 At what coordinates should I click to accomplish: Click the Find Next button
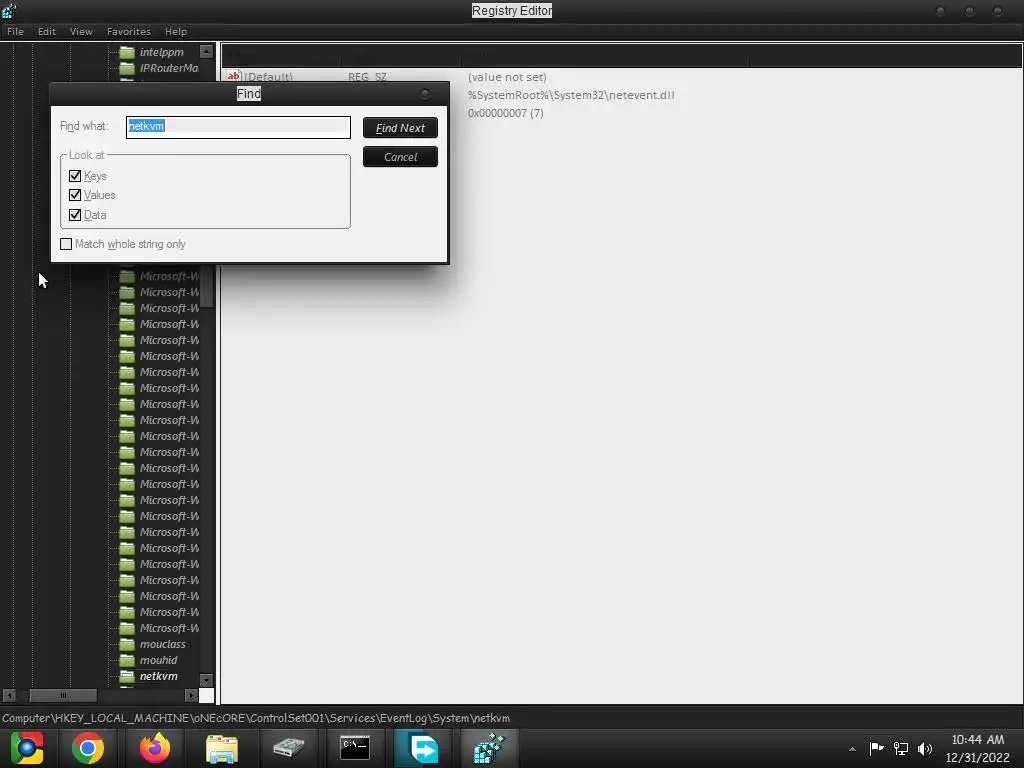tap(400, 128)
